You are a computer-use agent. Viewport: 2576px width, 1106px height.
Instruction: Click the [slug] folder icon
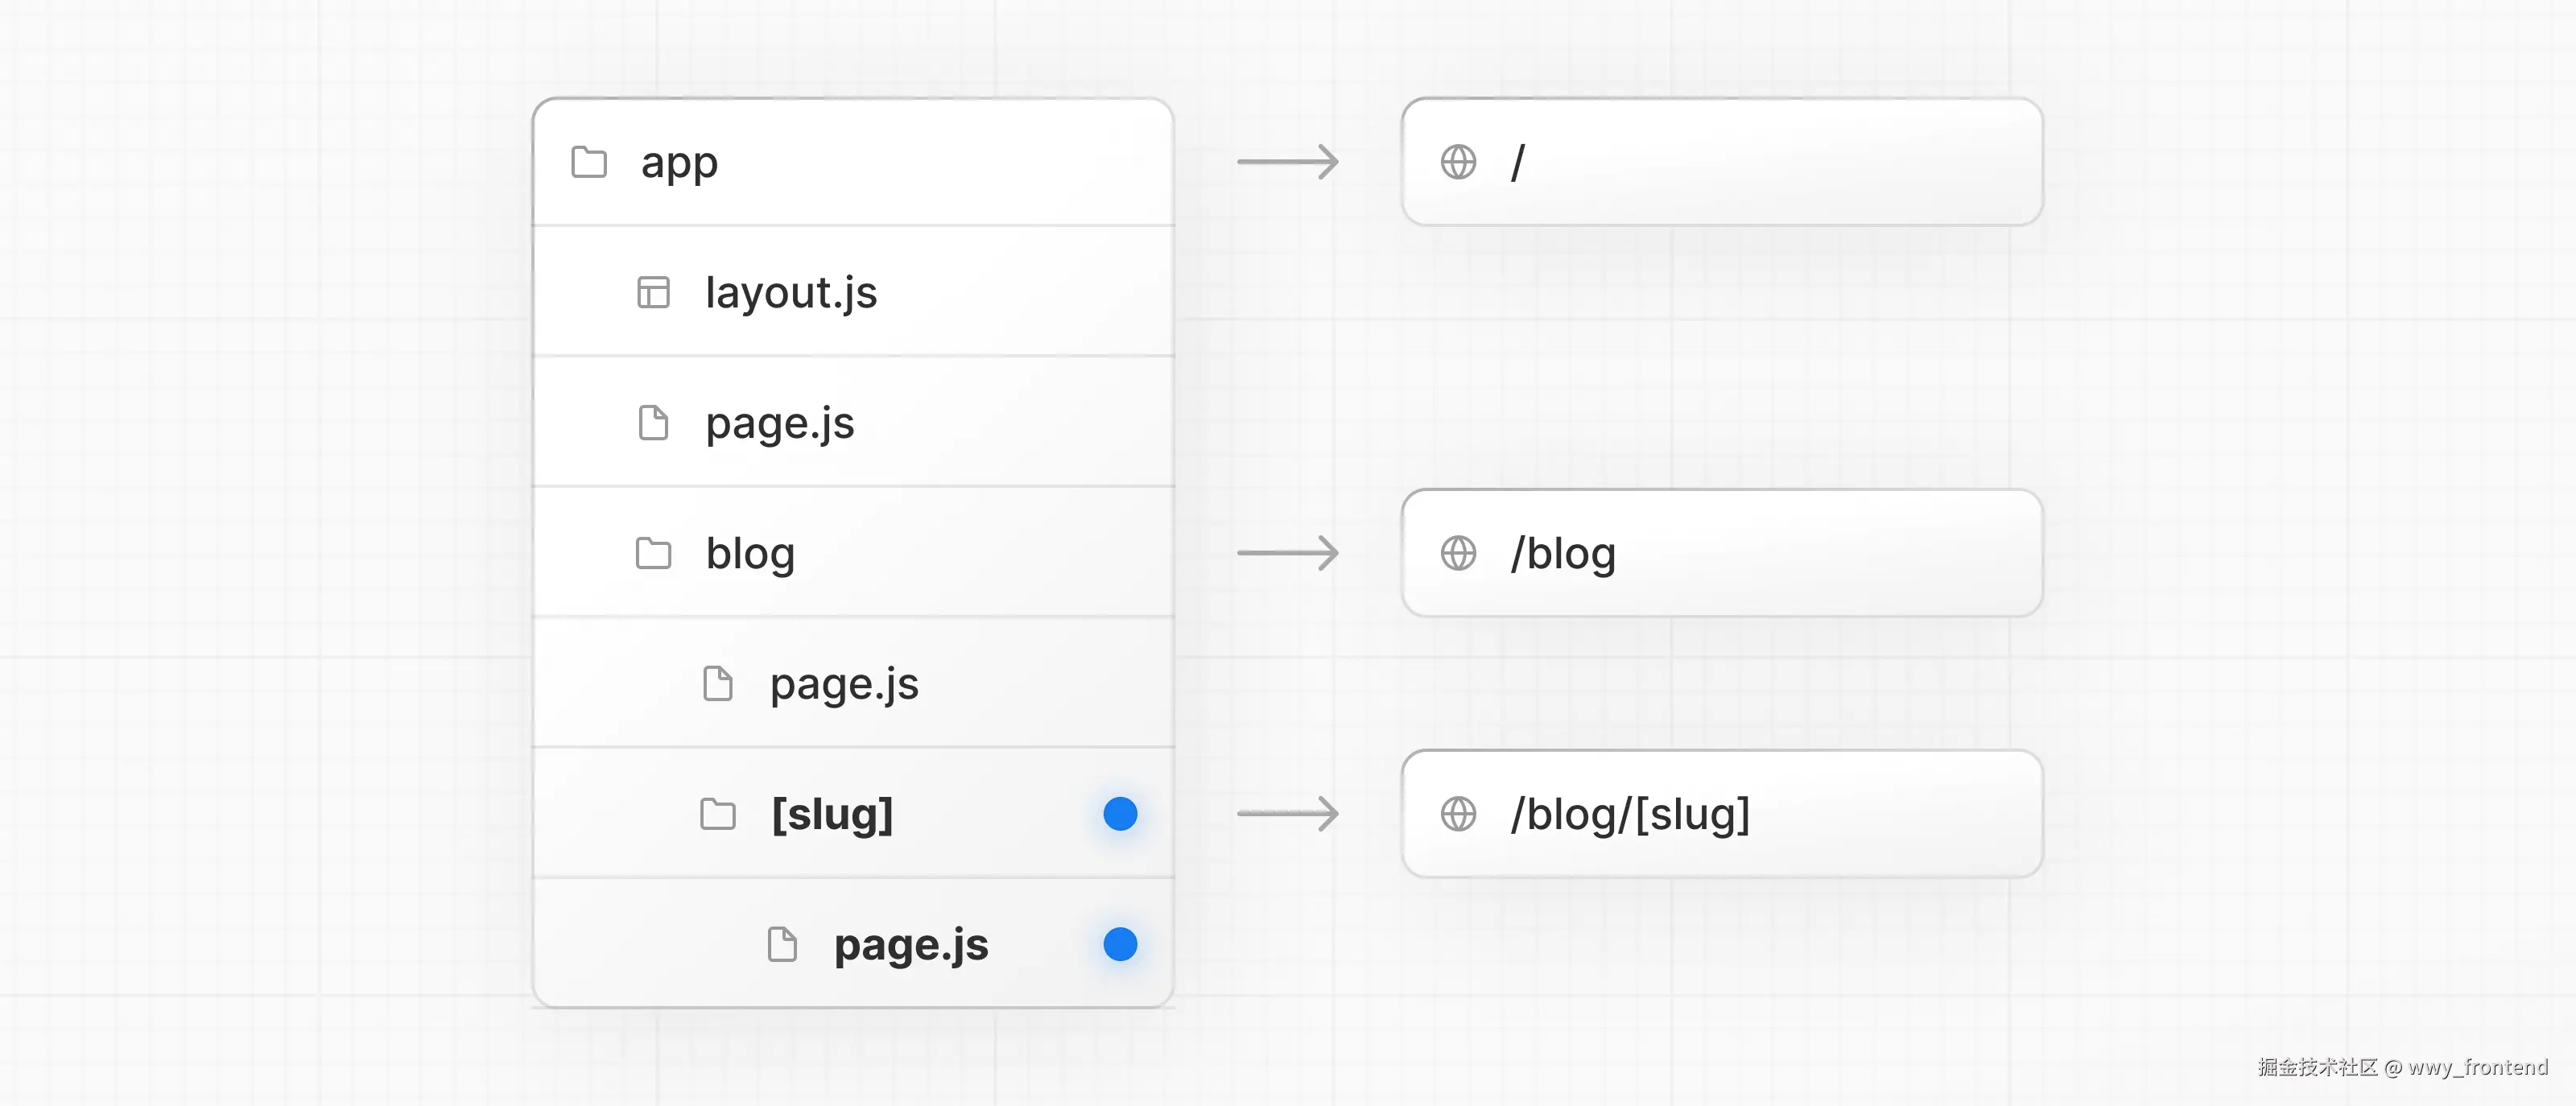pos(717,814)
